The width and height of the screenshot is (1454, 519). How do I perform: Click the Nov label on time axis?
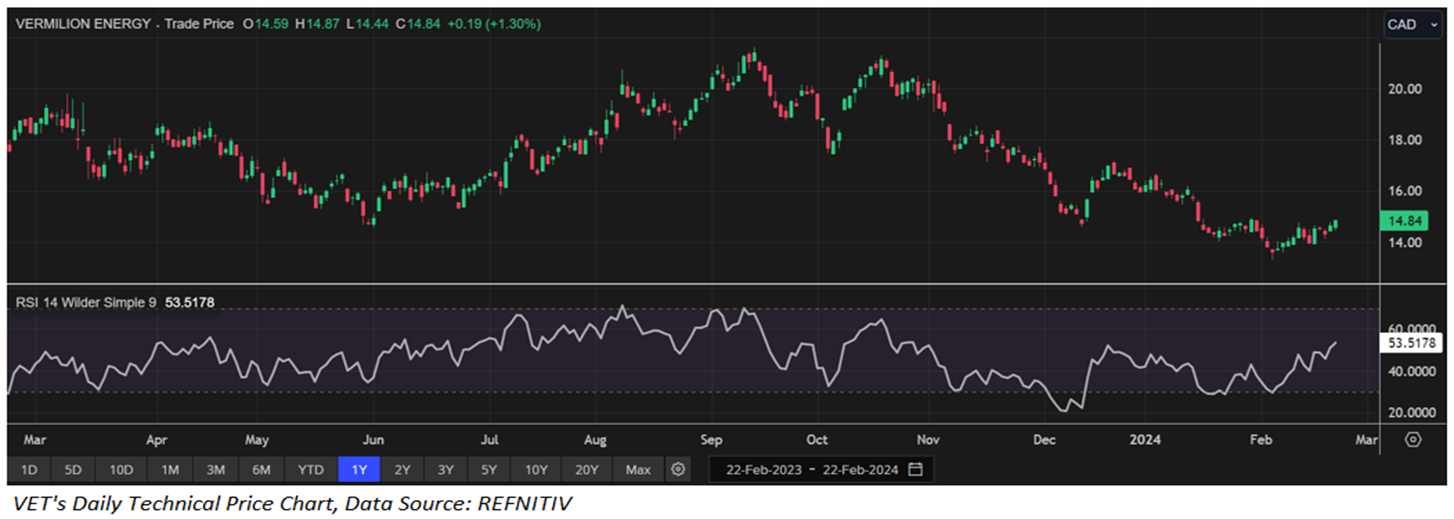coord(928,439)
